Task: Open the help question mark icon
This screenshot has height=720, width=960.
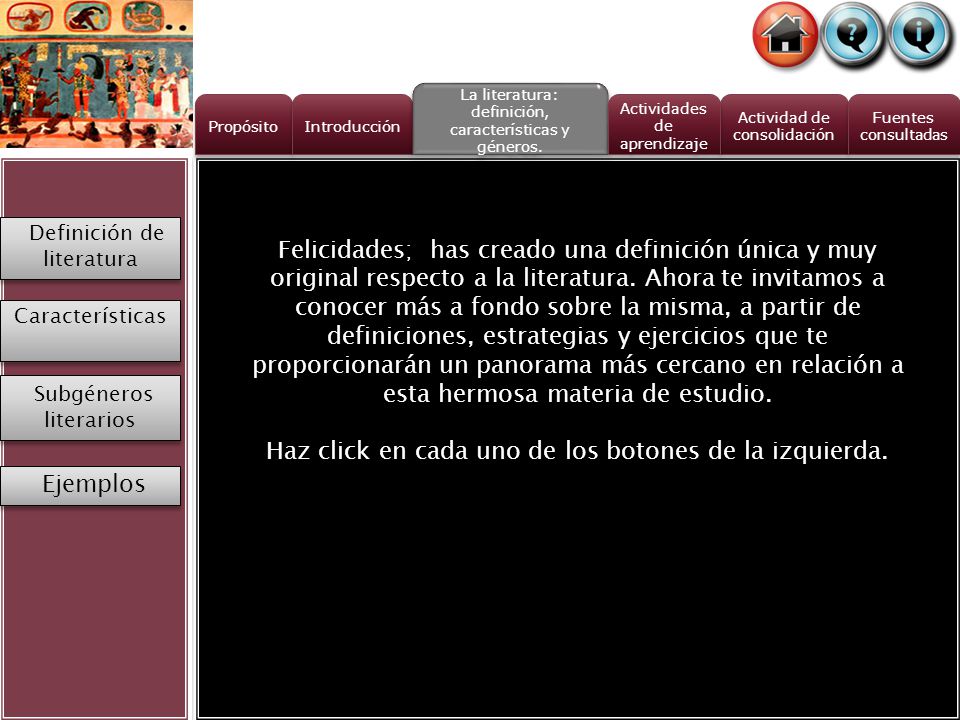Action: click(x=852, y=34)
